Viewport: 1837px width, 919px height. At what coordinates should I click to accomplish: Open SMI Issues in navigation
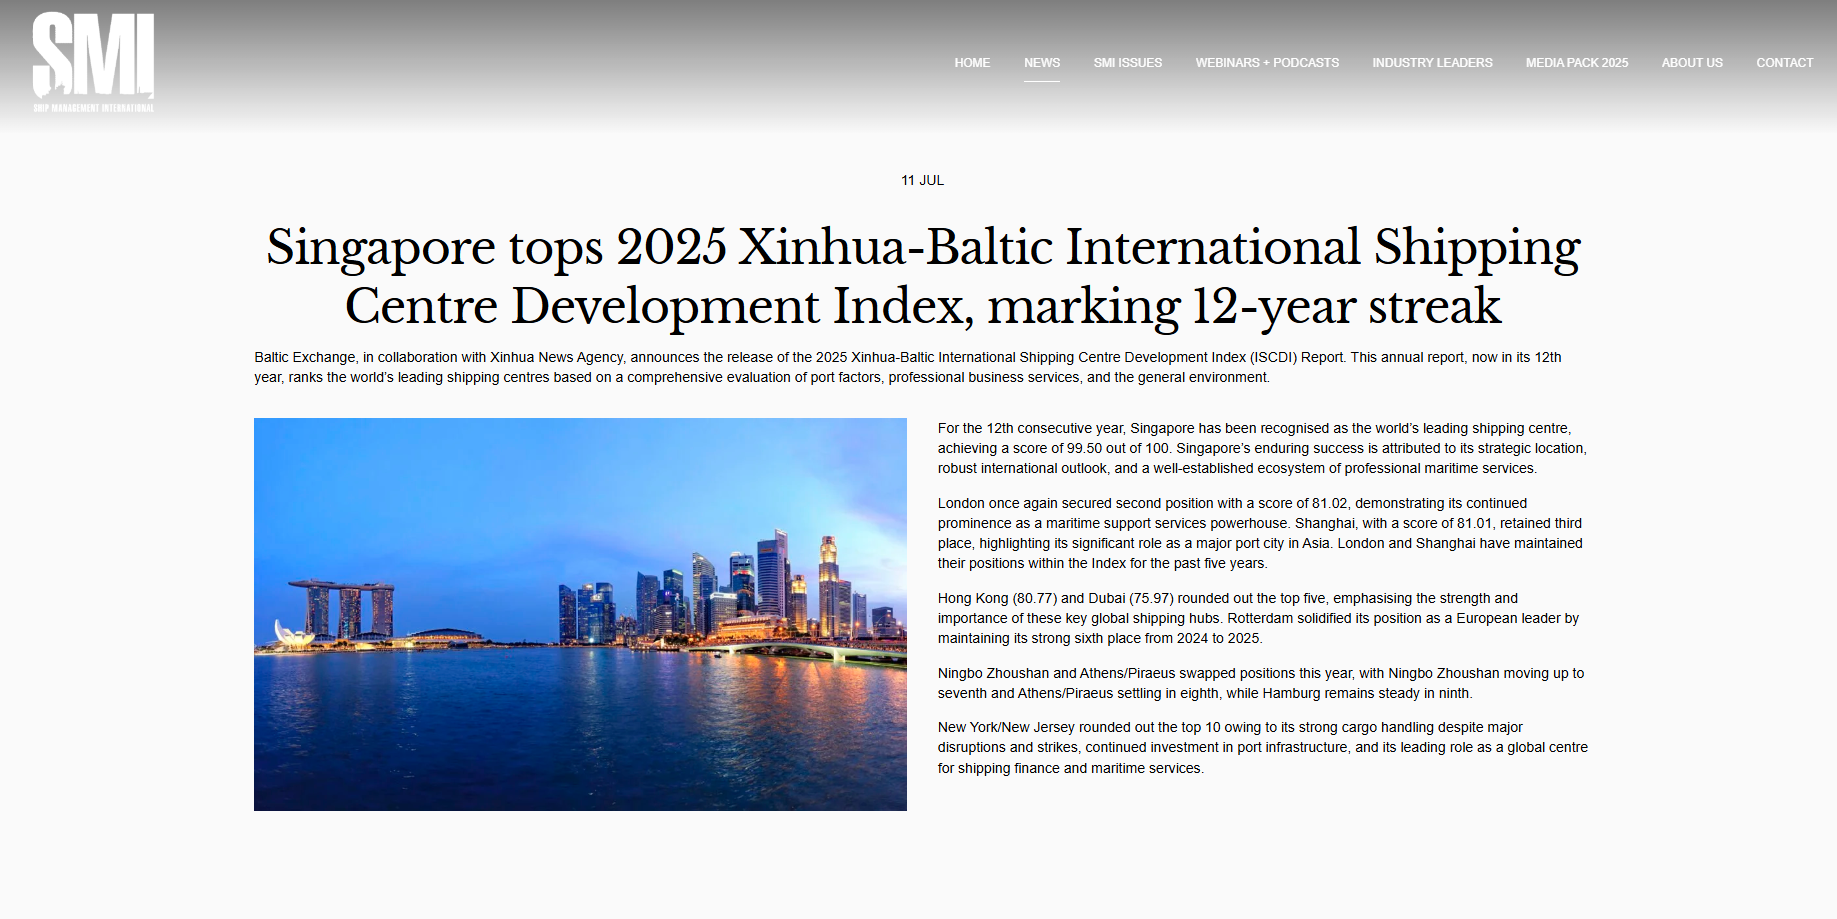pos(1127,63)
